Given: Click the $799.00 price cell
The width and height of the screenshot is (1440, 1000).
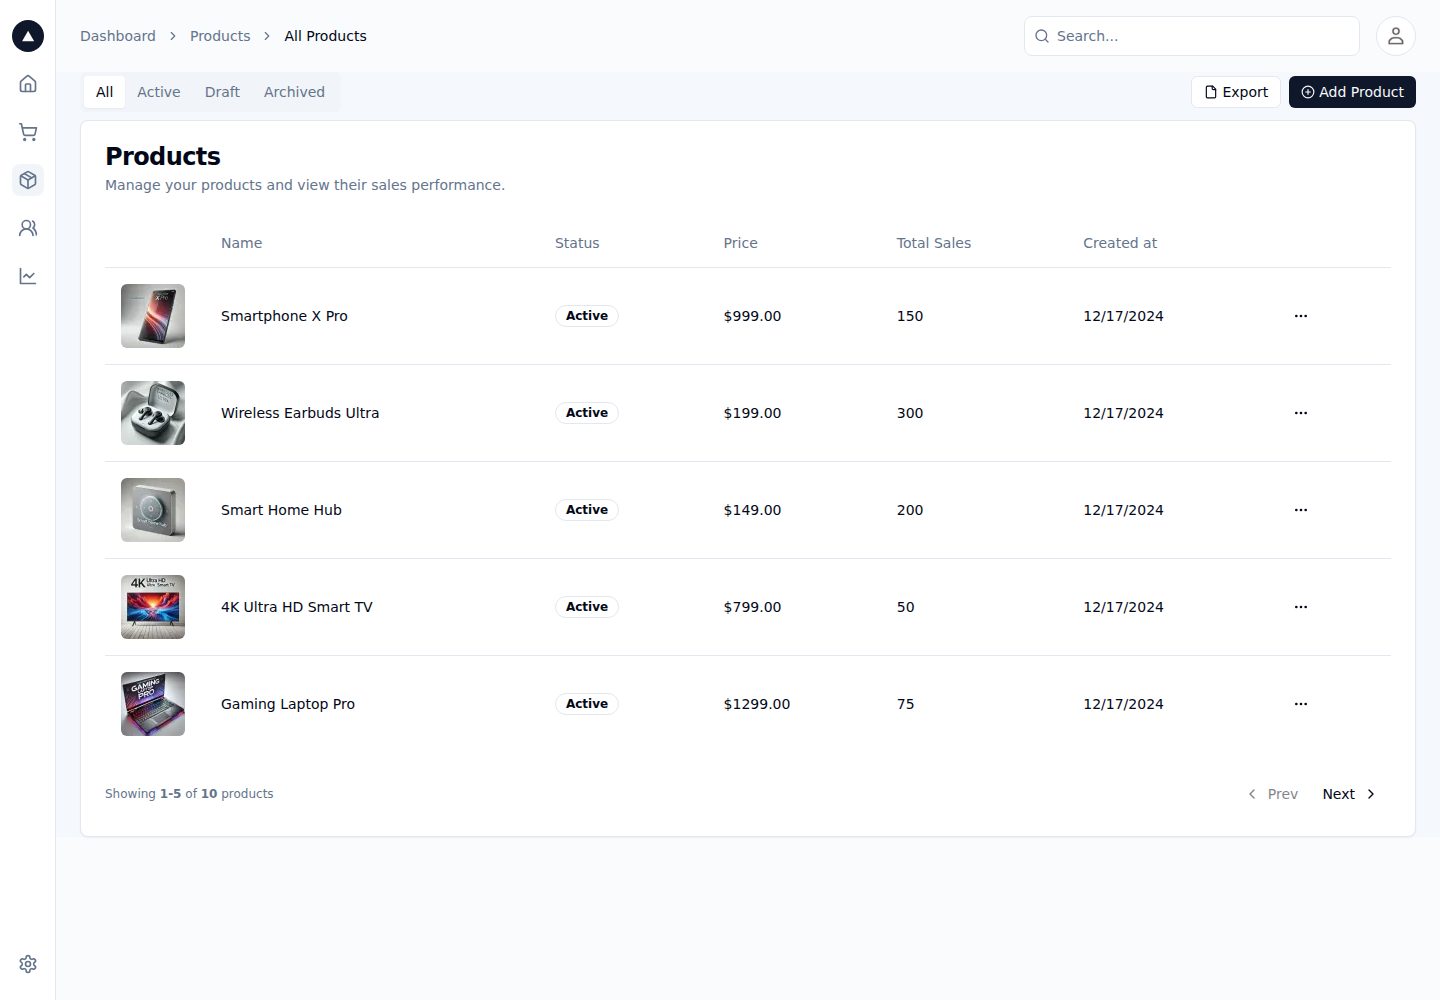Looking at the screenshot, I should pos(752,607).
